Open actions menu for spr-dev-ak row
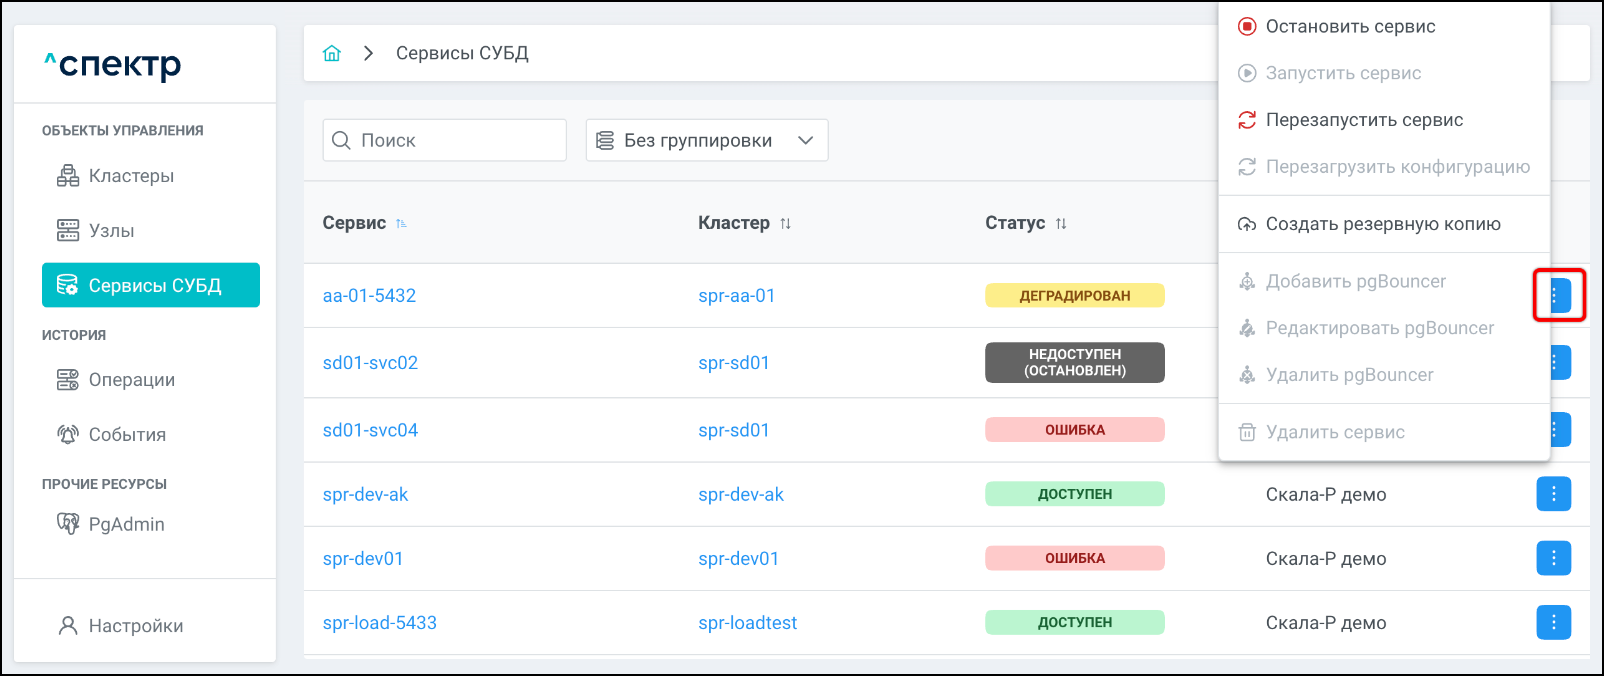This screenshot has height=676, width=1604. pos(1553,494)
